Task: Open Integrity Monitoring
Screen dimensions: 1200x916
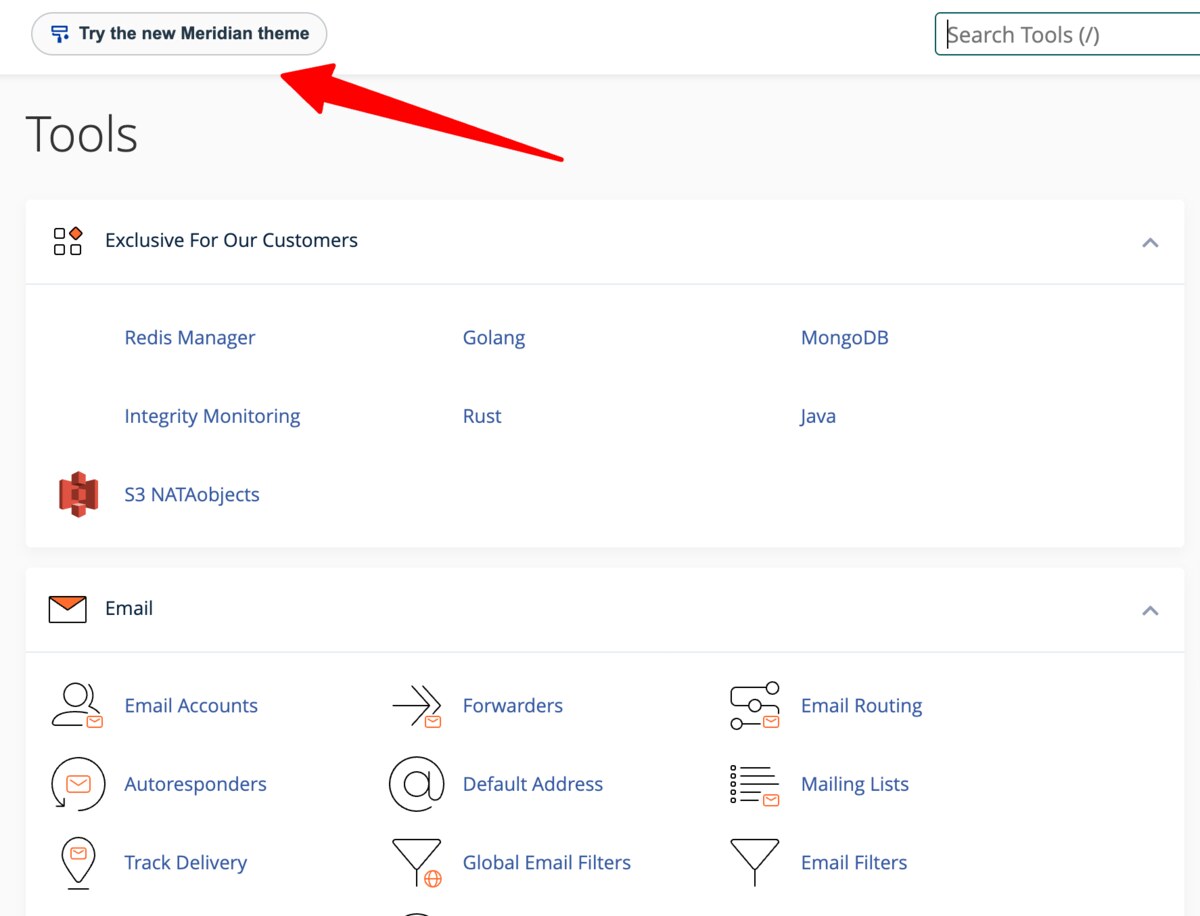Action: [x=212, y=416]
